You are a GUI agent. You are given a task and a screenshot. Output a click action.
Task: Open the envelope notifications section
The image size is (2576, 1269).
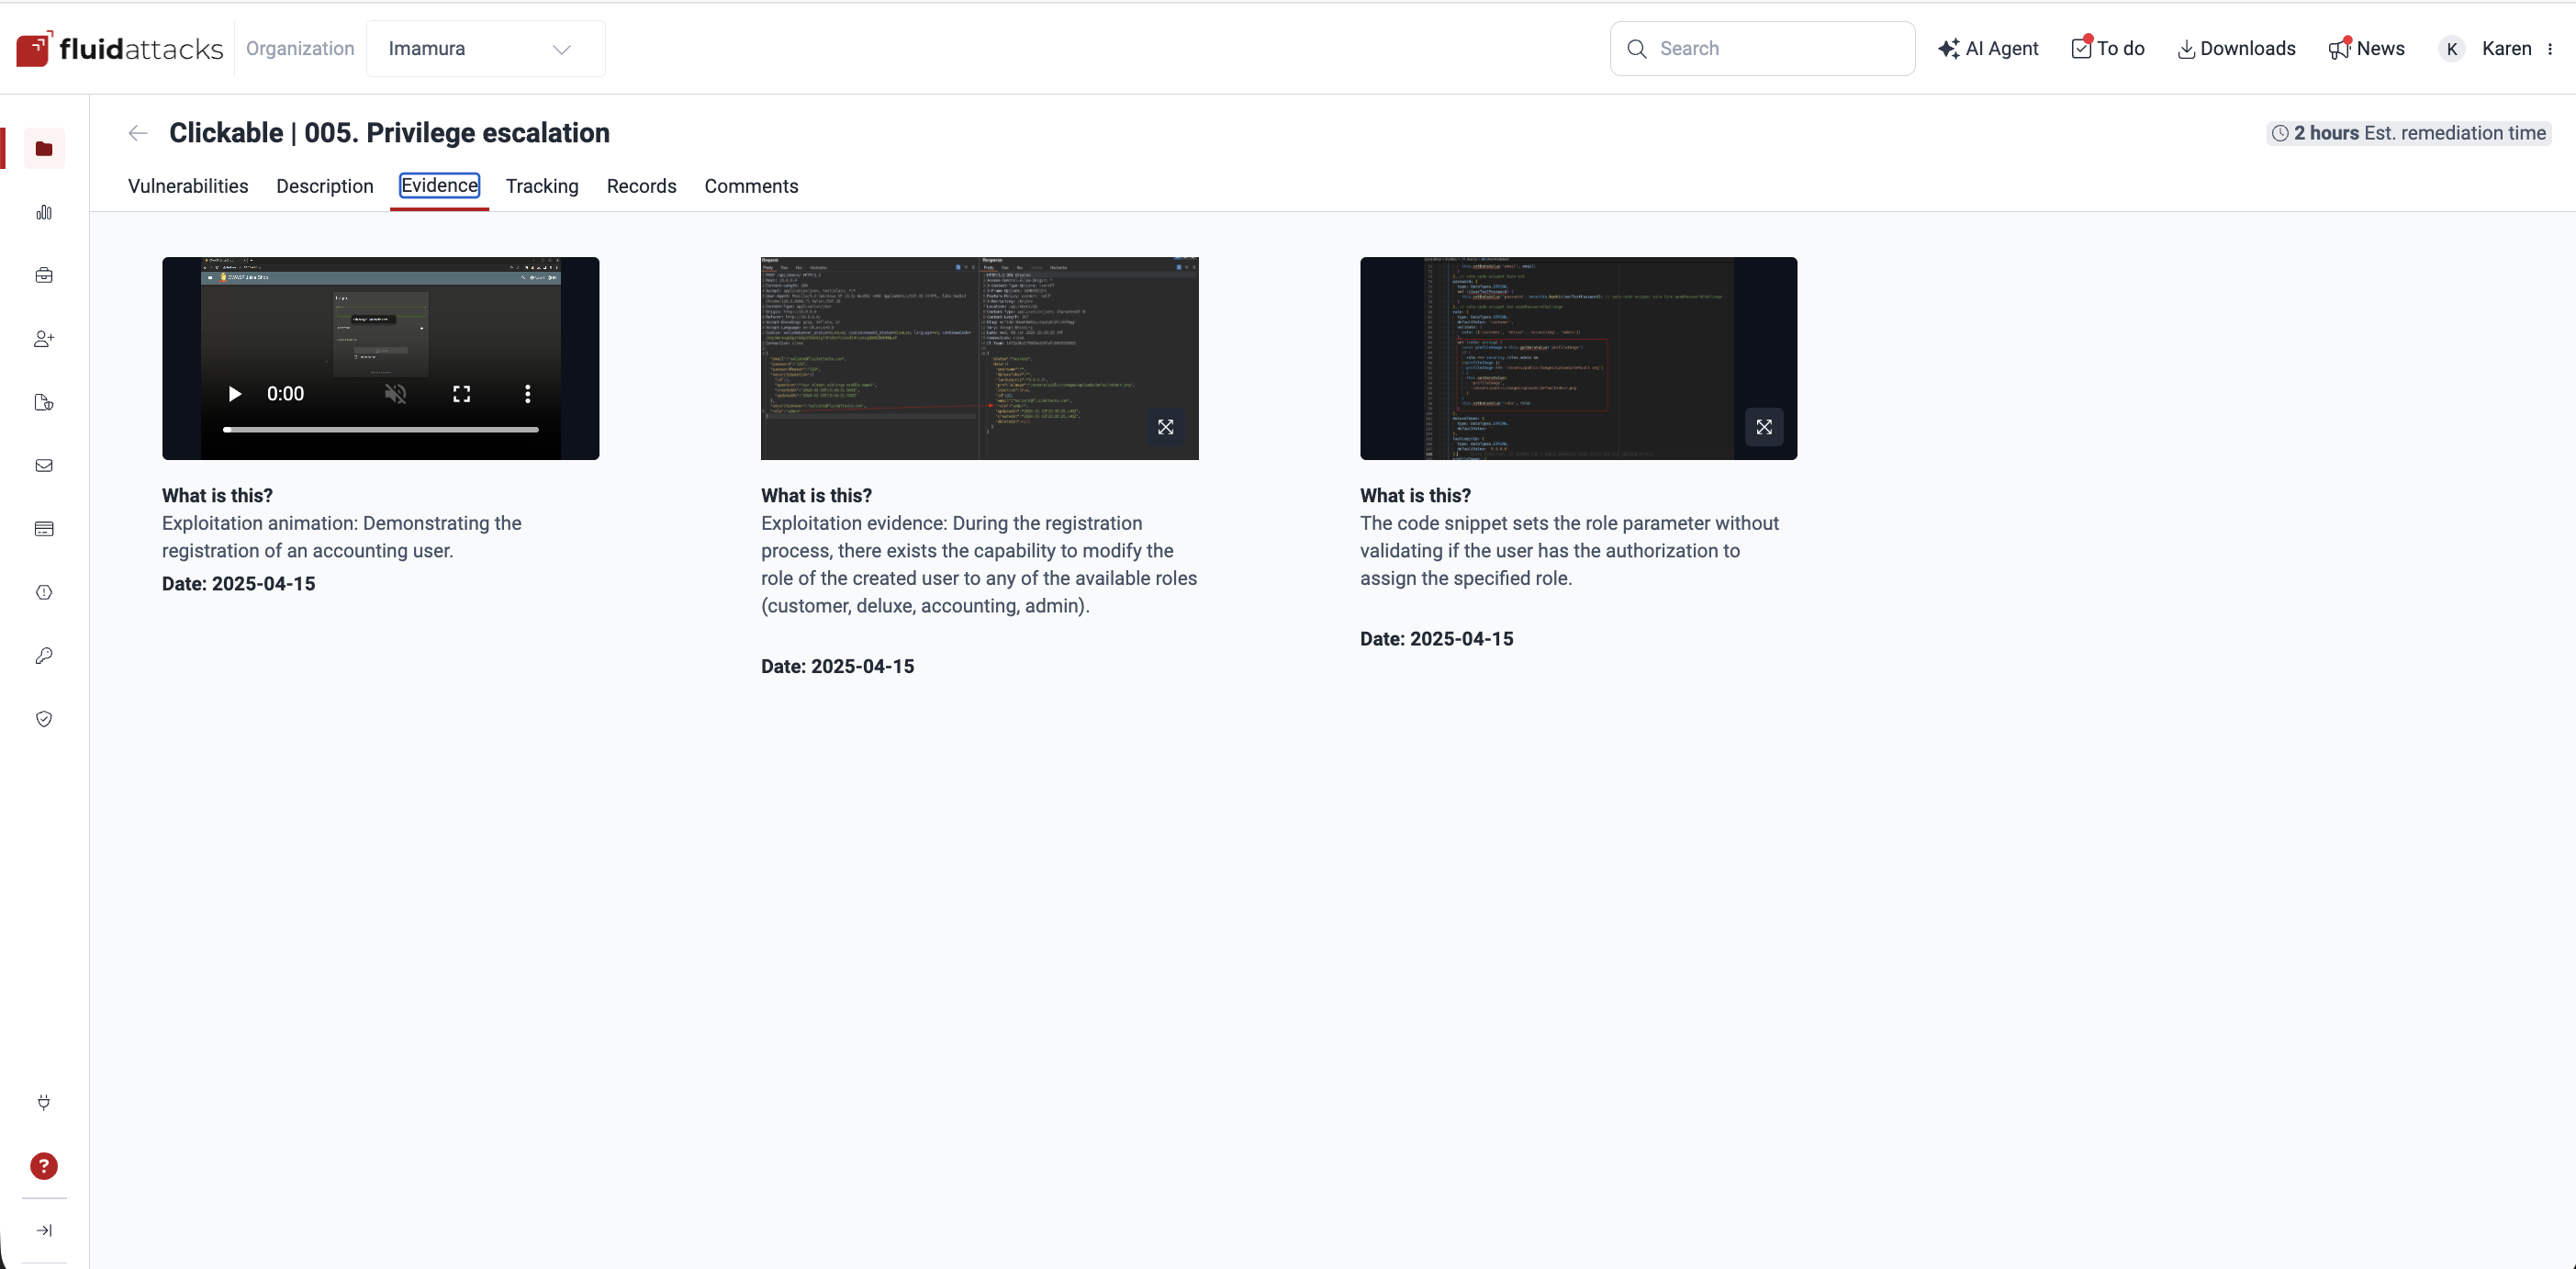pyautogui.click(x=44, y=466)
